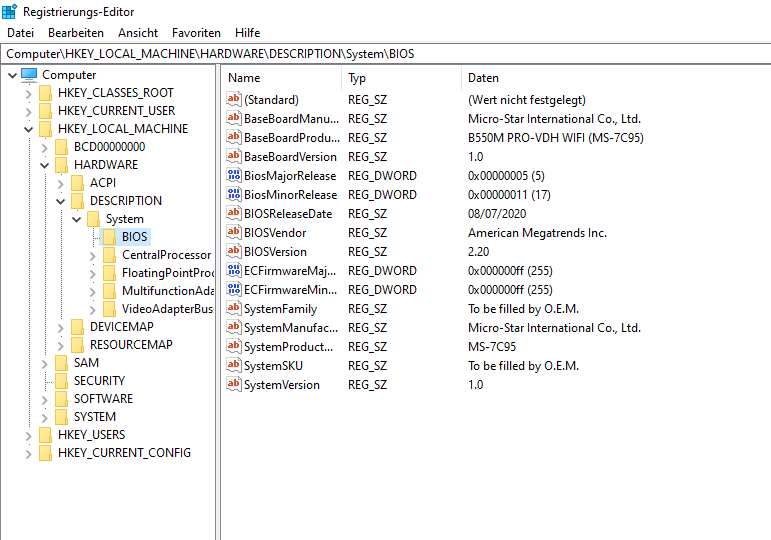Expand the DEVICEMAP key

point(60,328)
